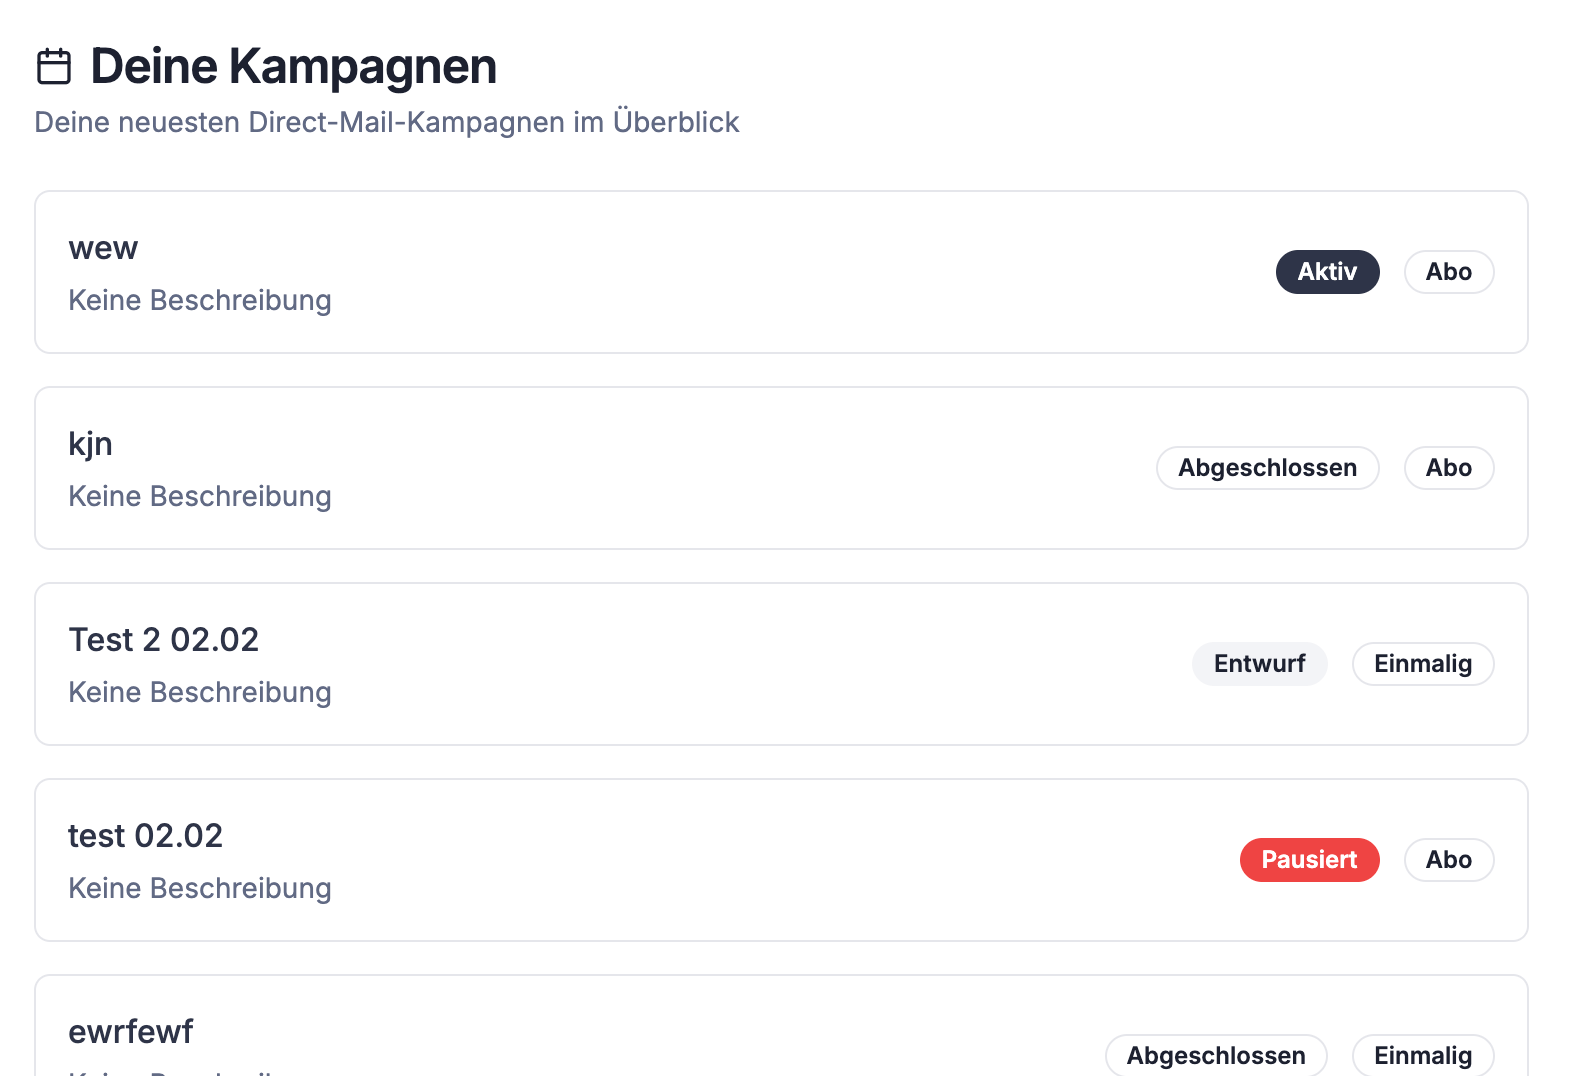Open the 'ewrfewf' campaign title
This screenshot has height=1076, width=1572.
[x=130, y=1032]
